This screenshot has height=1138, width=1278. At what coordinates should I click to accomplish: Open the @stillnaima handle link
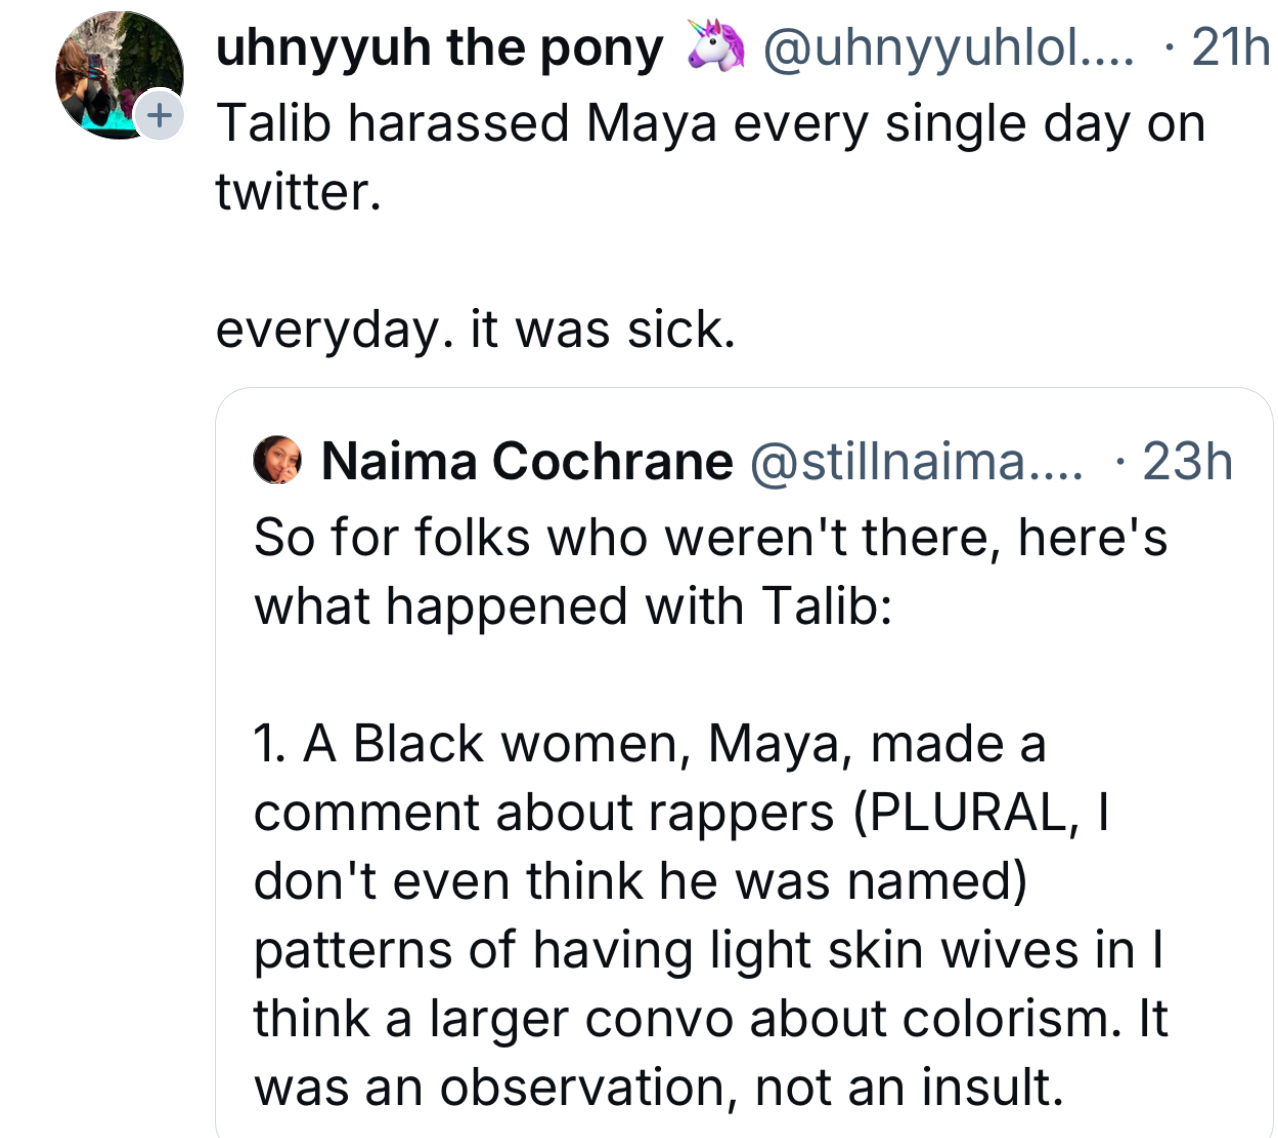tap(915, 461)
